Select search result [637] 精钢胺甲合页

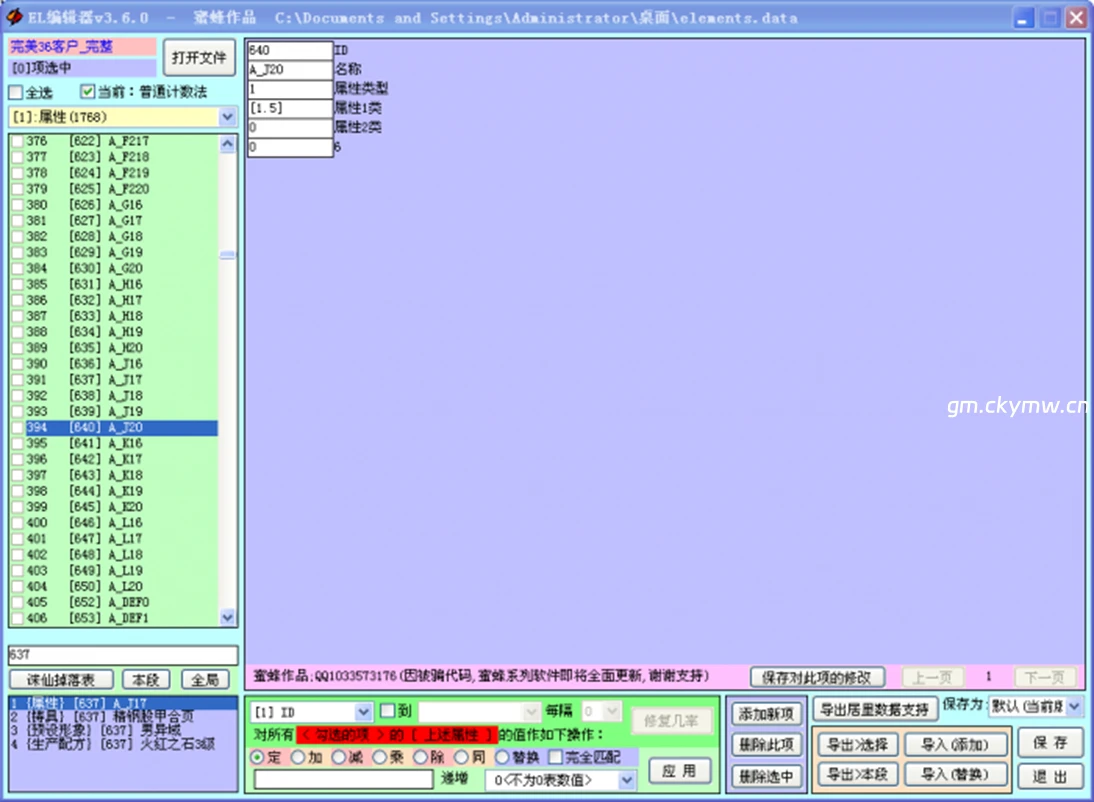(x=123, y=717)
